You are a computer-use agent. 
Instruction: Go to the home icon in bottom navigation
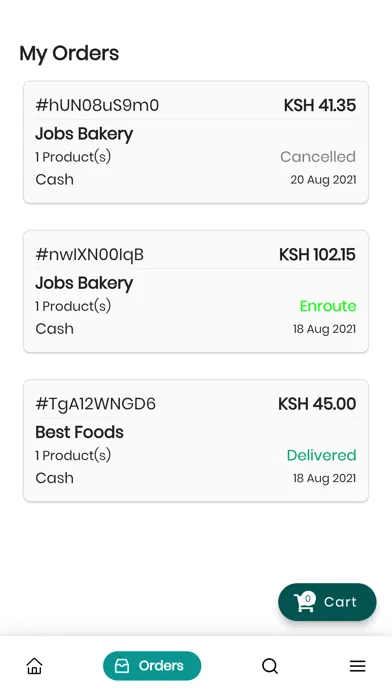pyautogui.click(x=34, y=666)
